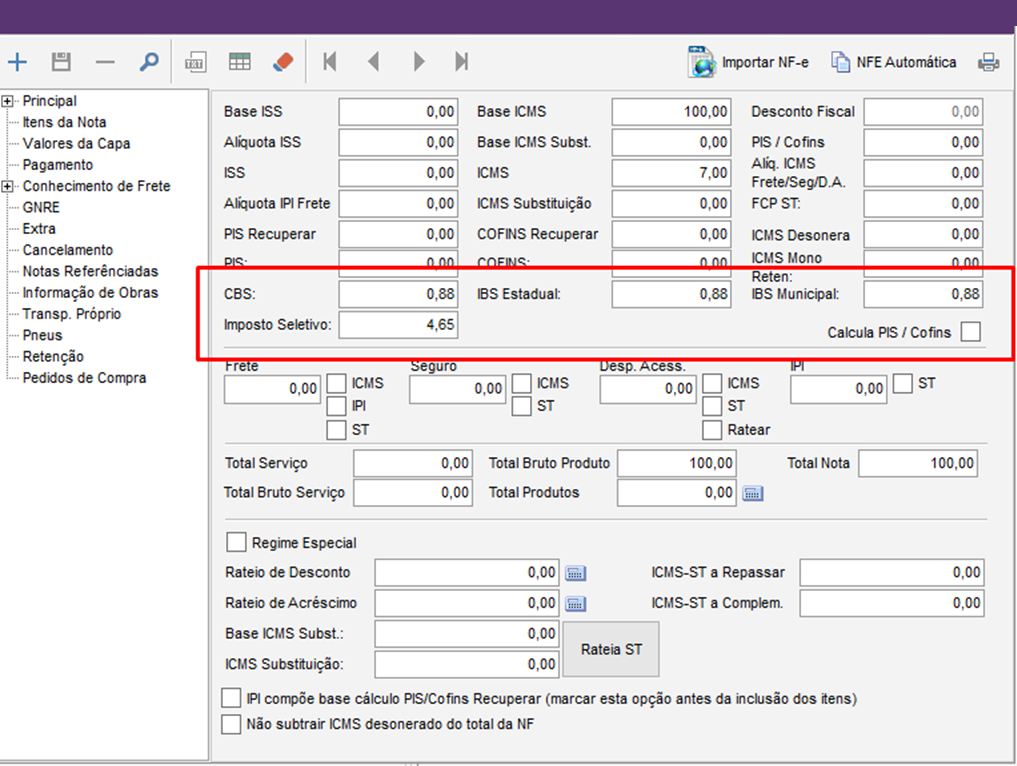
Task: Enable the Calcula PIS / Cofins checkbox
Action: click(x=970, y=332)
